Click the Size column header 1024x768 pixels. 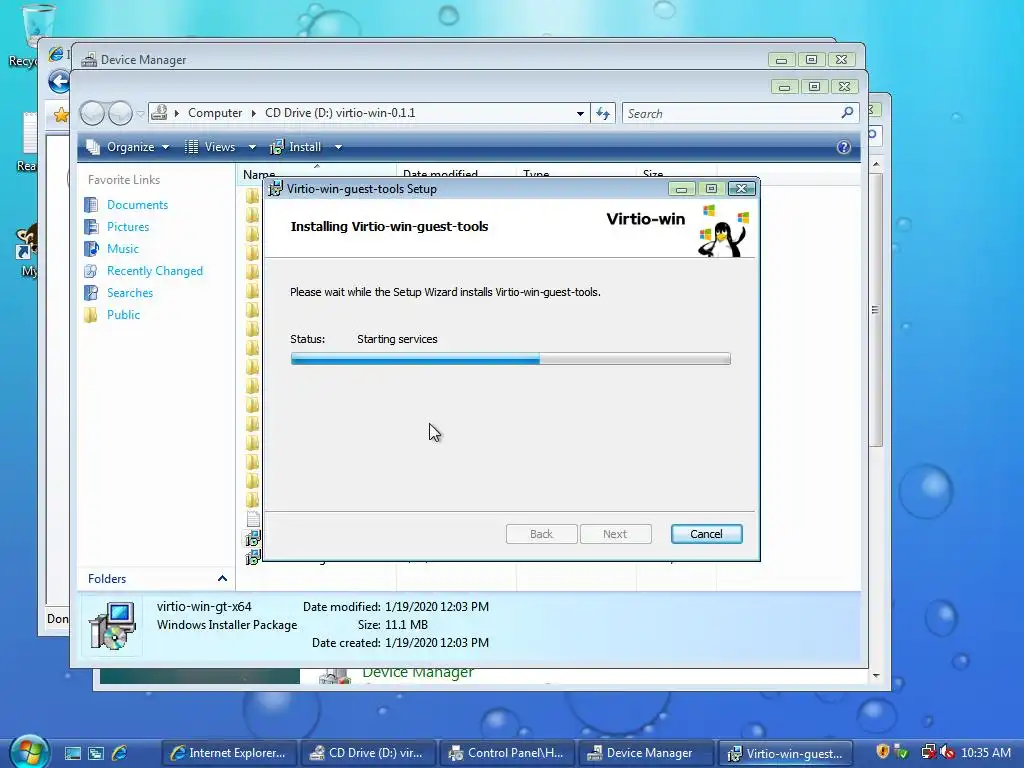click(x=653, y=174)
